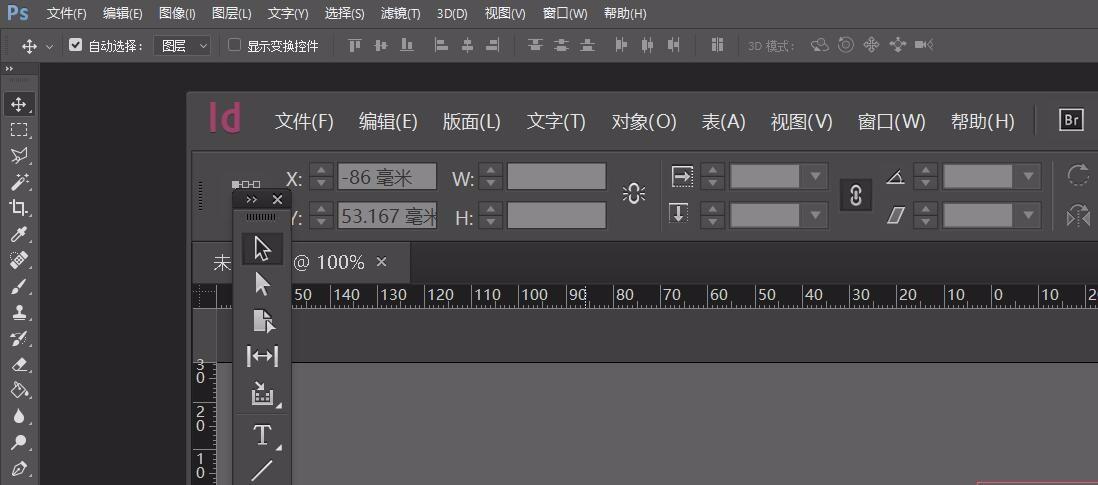Select the Crop tool
This screenshot has height=485, width=1098.
(x=19, y=208)
